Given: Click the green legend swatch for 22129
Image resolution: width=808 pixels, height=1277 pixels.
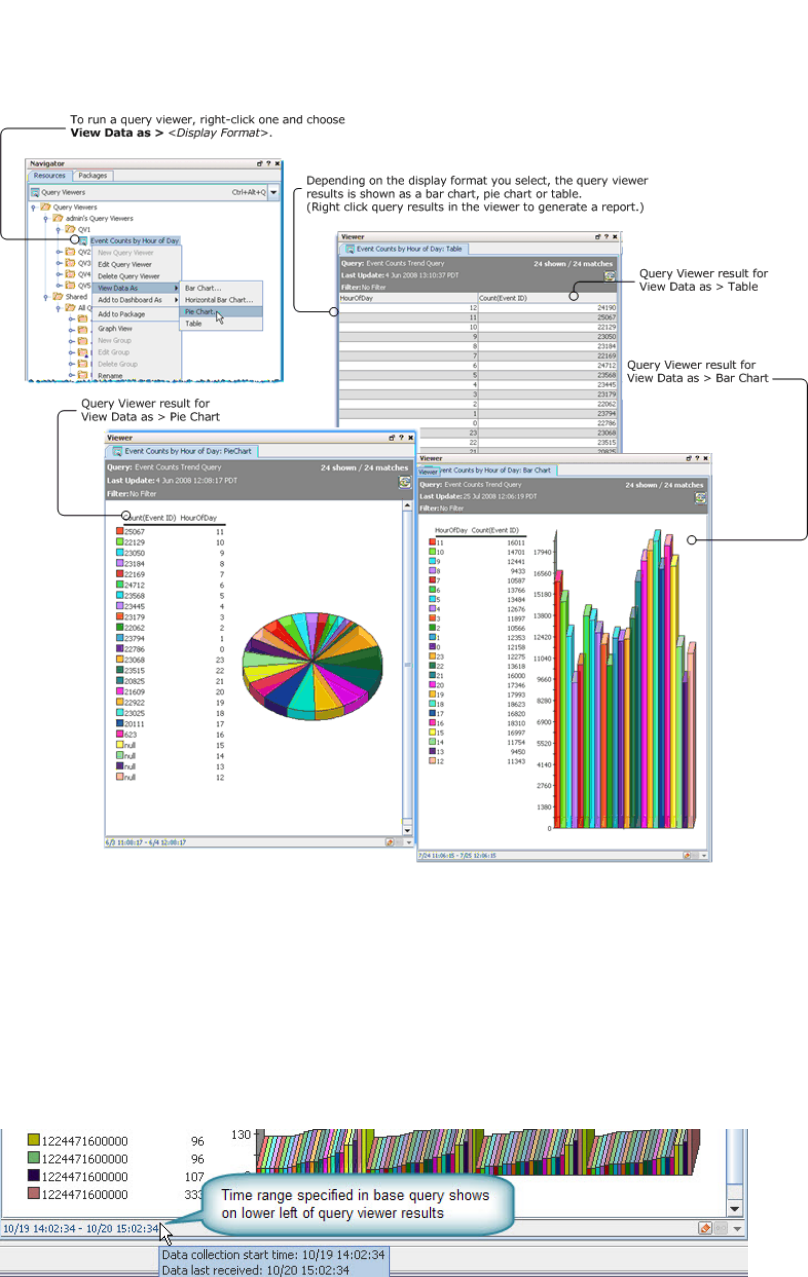Looking at the screenshot, I should click(x=119, y=541).
